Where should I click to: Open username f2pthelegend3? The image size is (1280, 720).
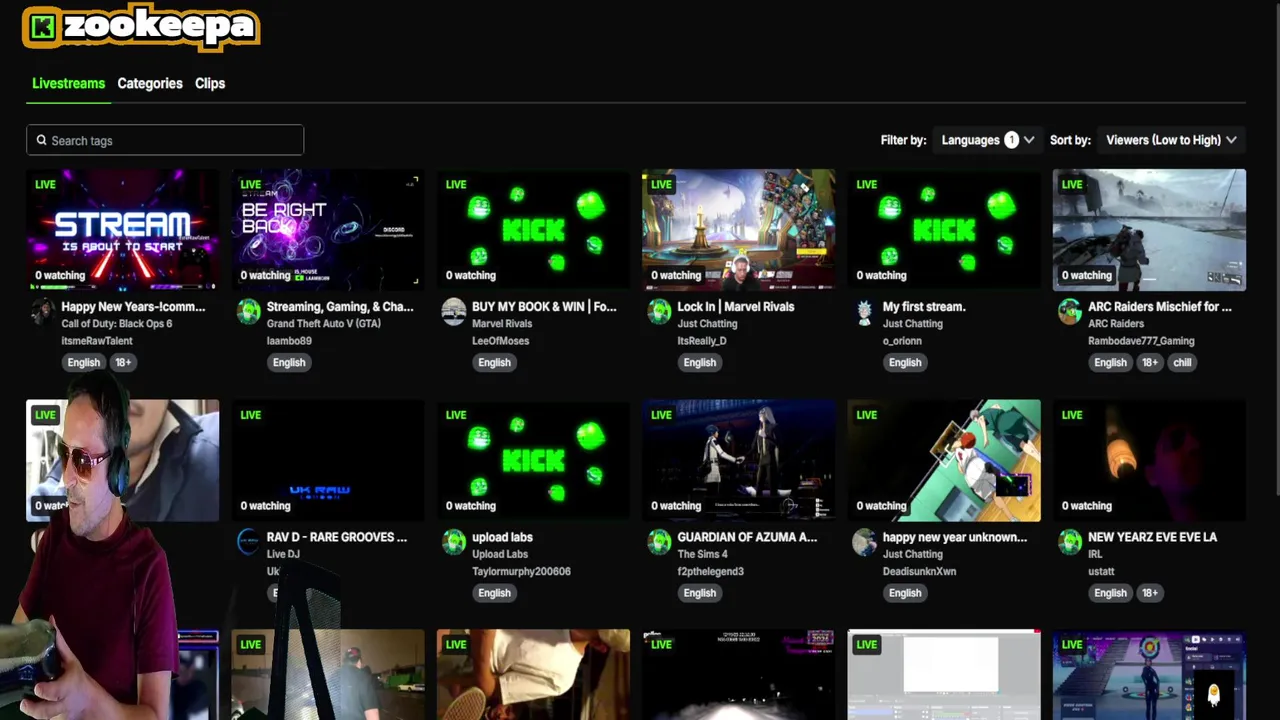[711, 571]
